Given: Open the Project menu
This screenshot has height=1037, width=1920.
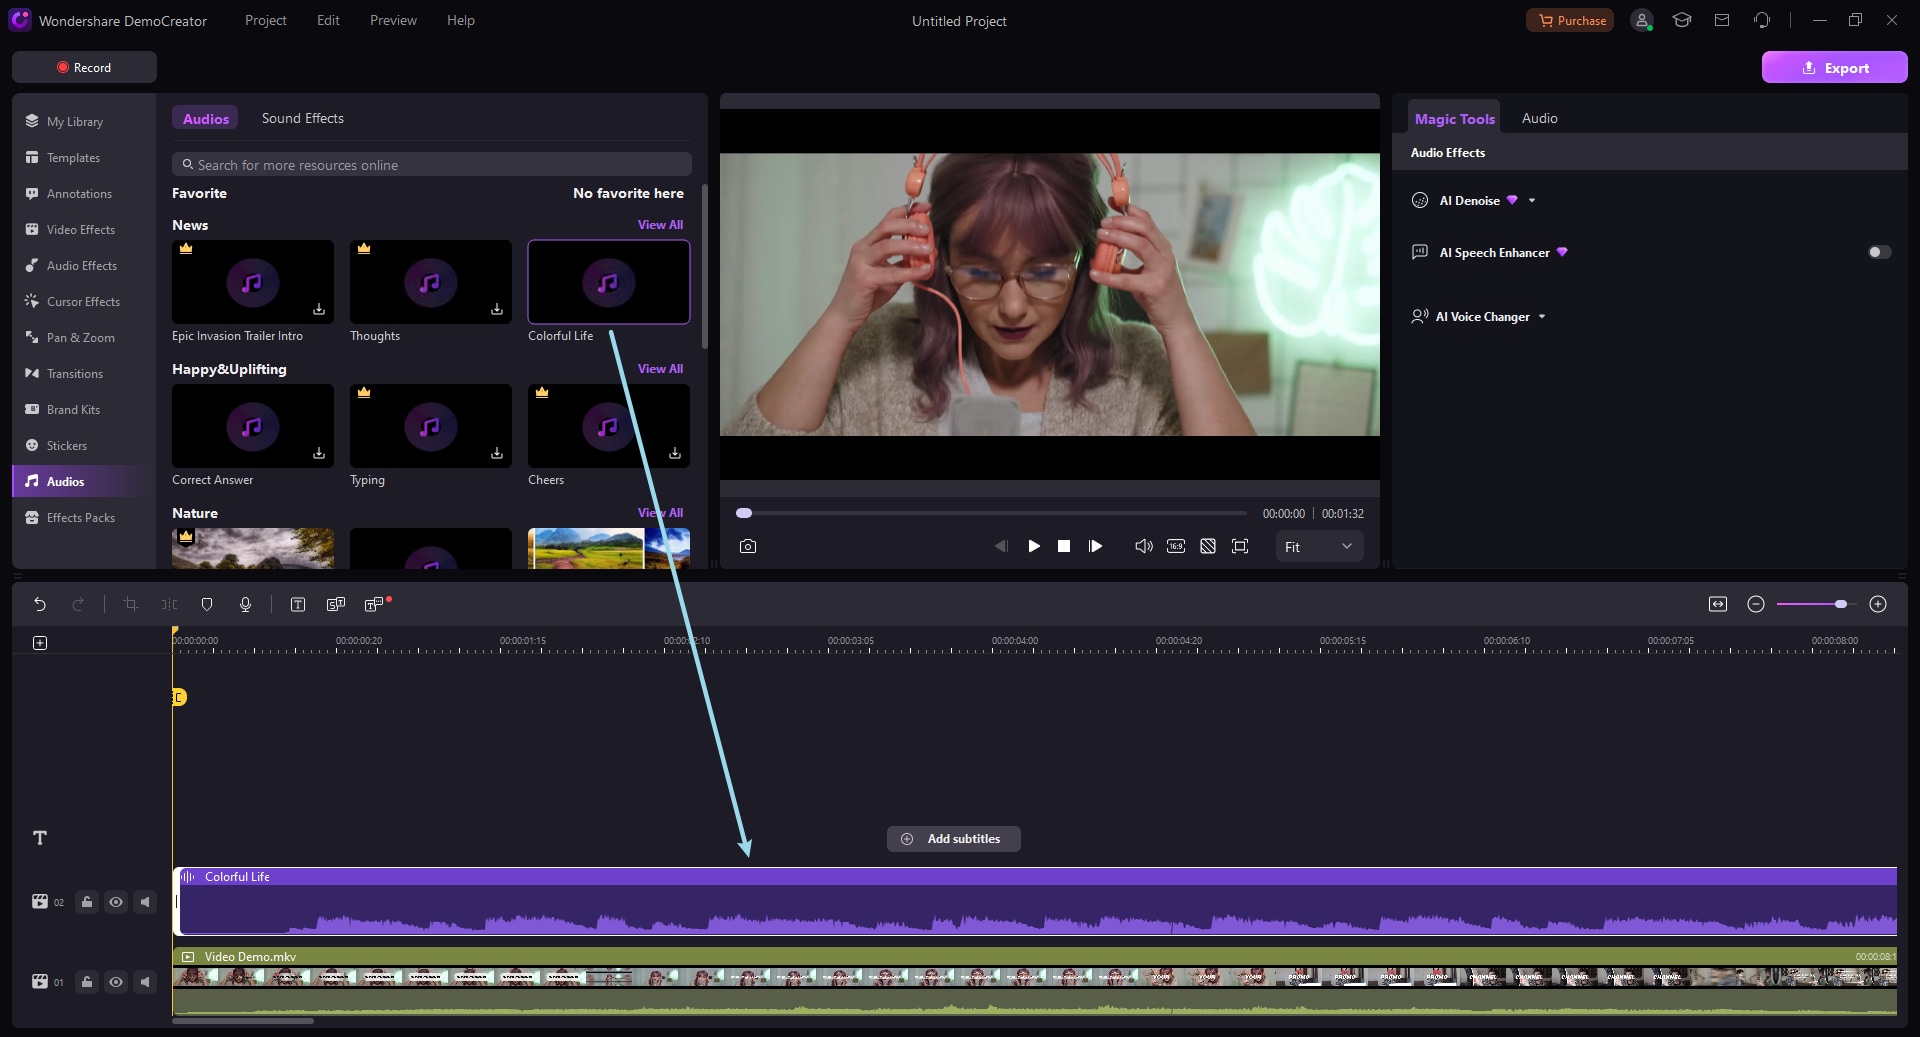Looking at the screenshot, I should (265, 20).
